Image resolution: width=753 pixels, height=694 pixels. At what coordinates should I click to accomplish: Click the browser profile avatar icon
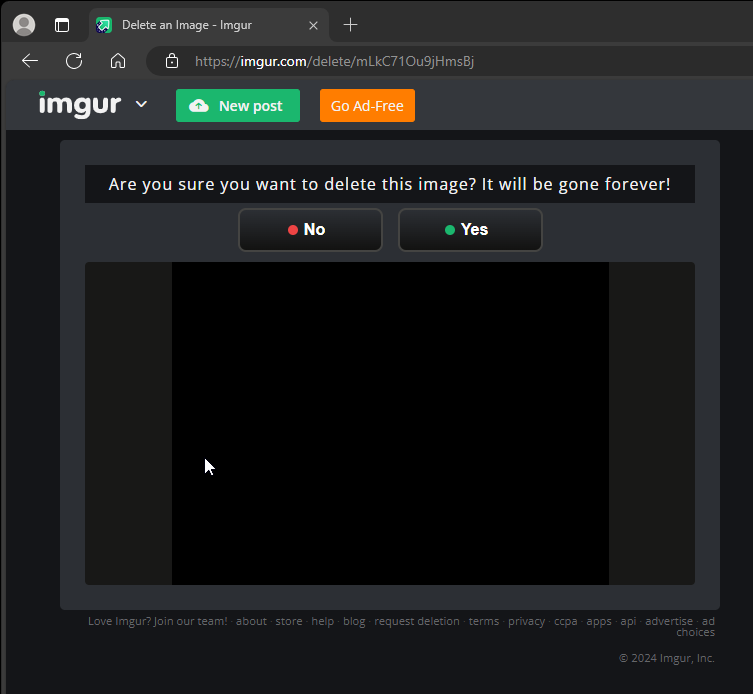pyautogui.click(x=24, y=25)
